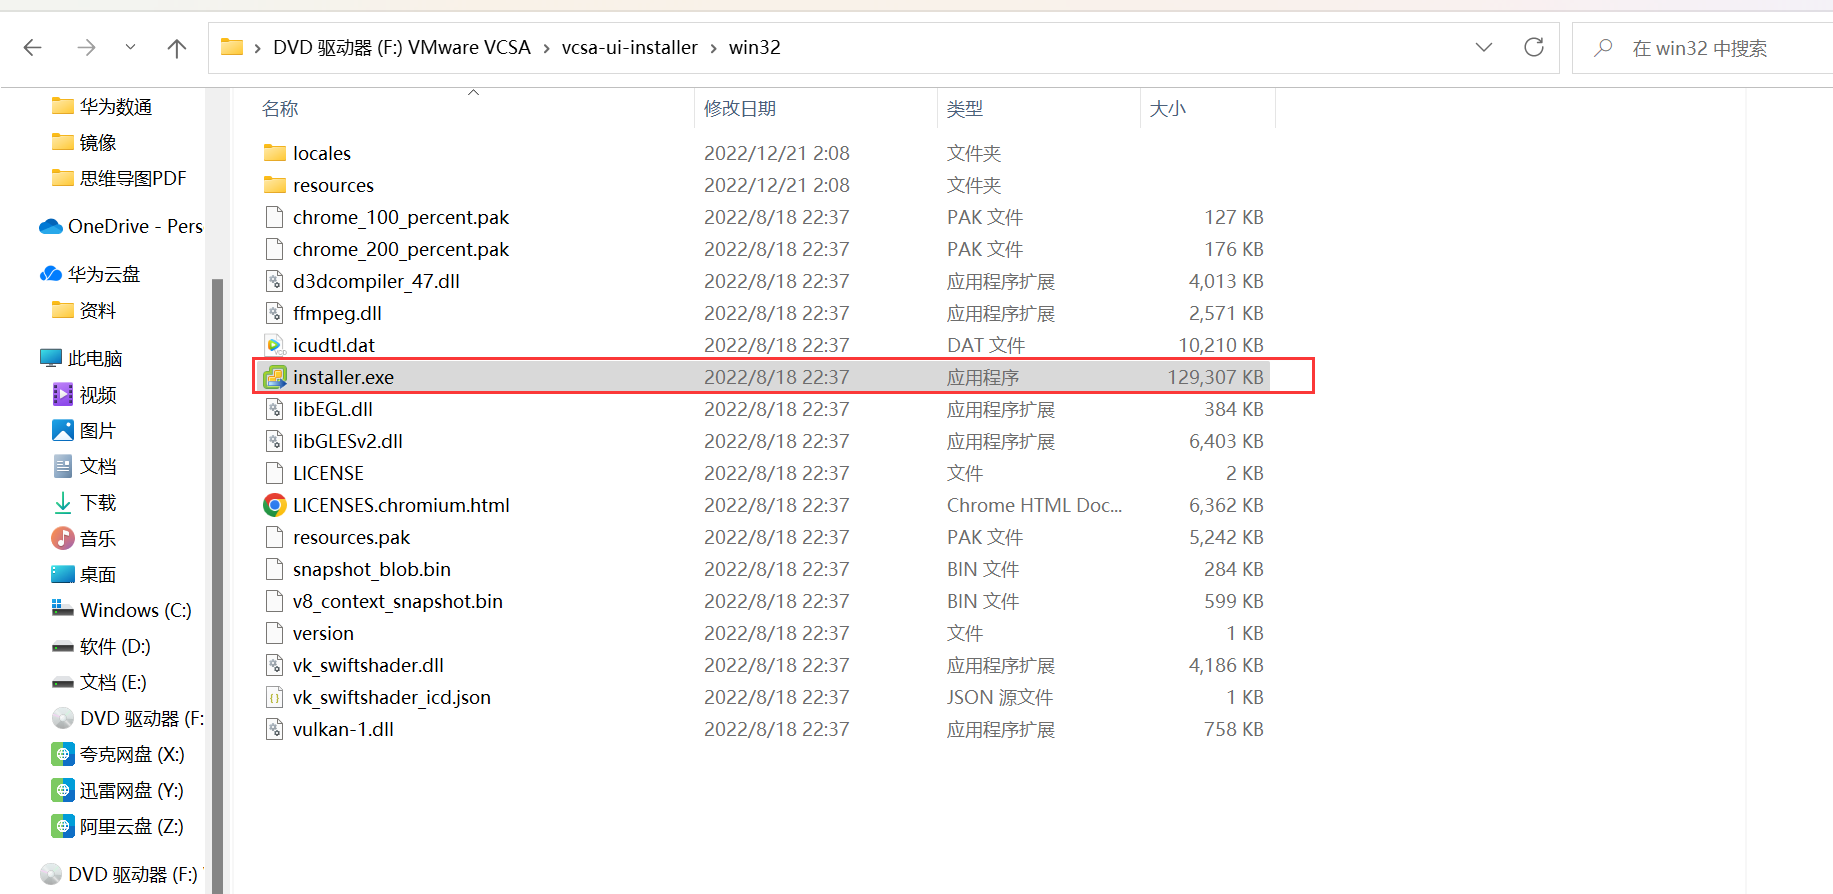Image resolution: width=1833 pixels, height=894 pixels.
Task: Click the search box for win32
Action: [x=1702, y=48]
